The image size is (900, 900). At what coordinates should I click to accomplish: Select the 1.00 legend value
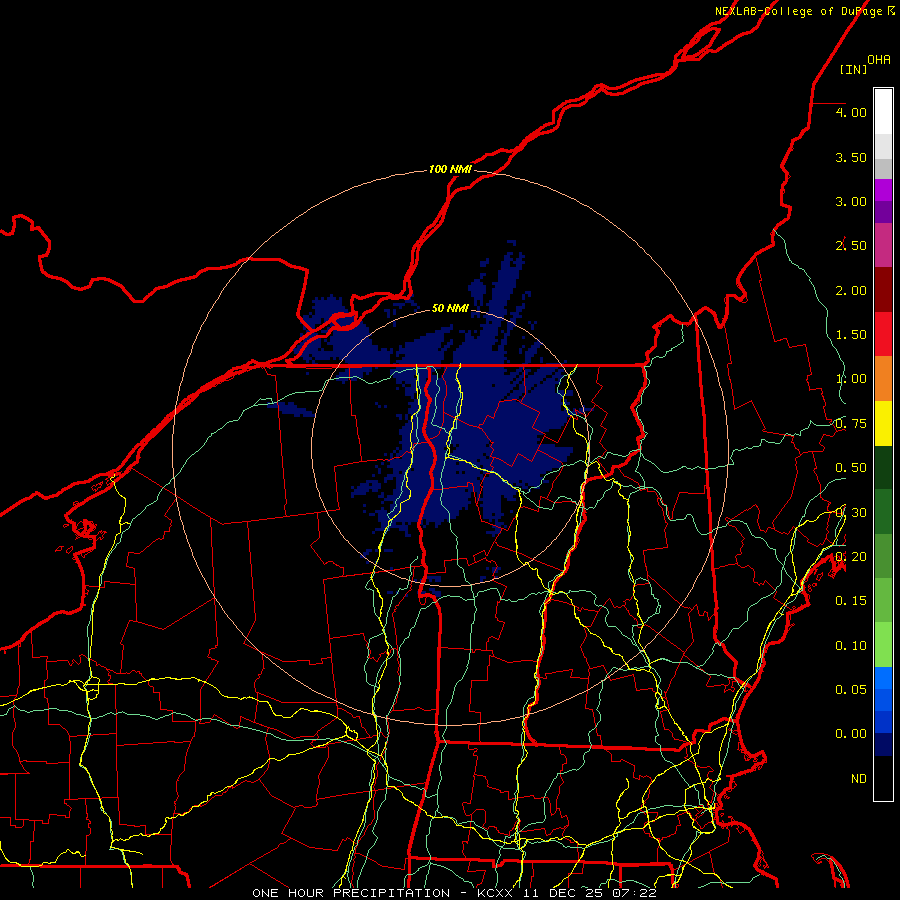click(851, 379)
